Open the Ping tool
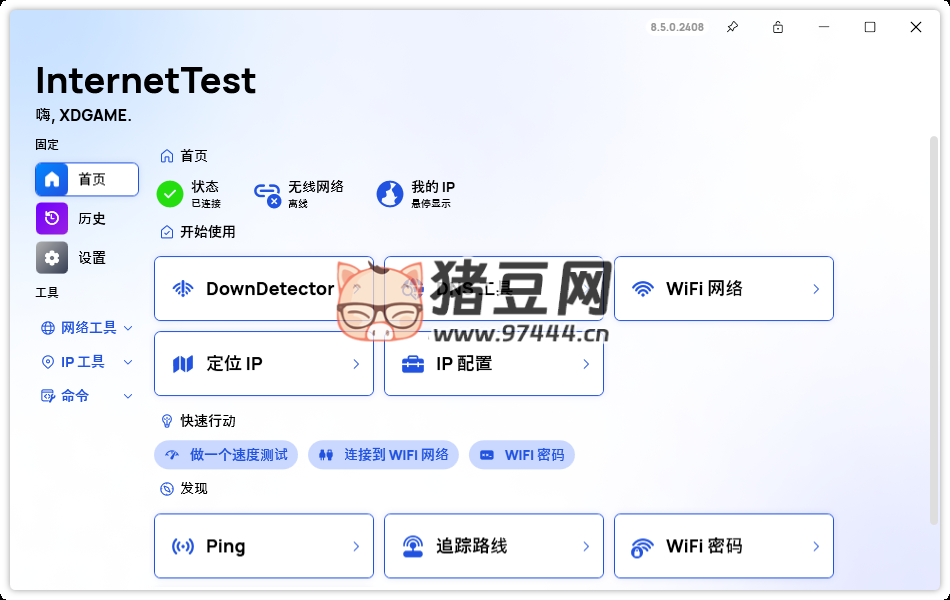Image resolution: width=950 pixels, height=600 pixels. click(x=263, y=546)
